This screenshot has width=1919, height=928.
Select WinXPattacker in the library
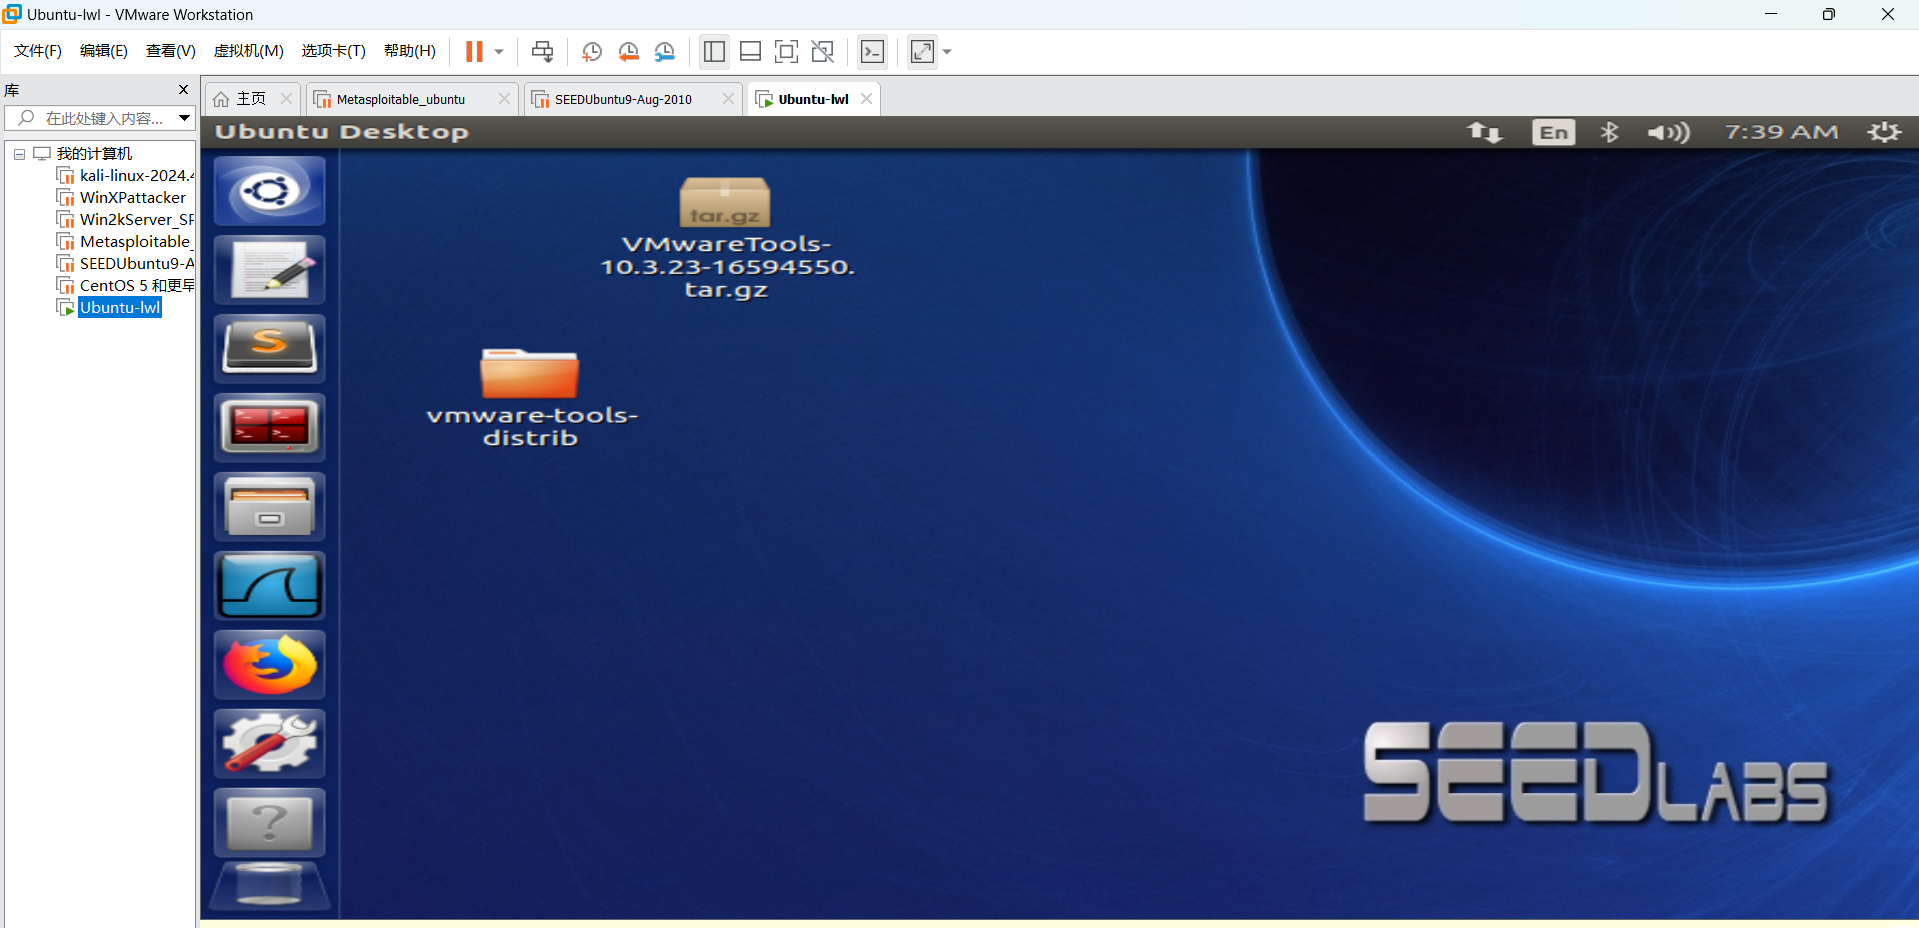point(122,198)
